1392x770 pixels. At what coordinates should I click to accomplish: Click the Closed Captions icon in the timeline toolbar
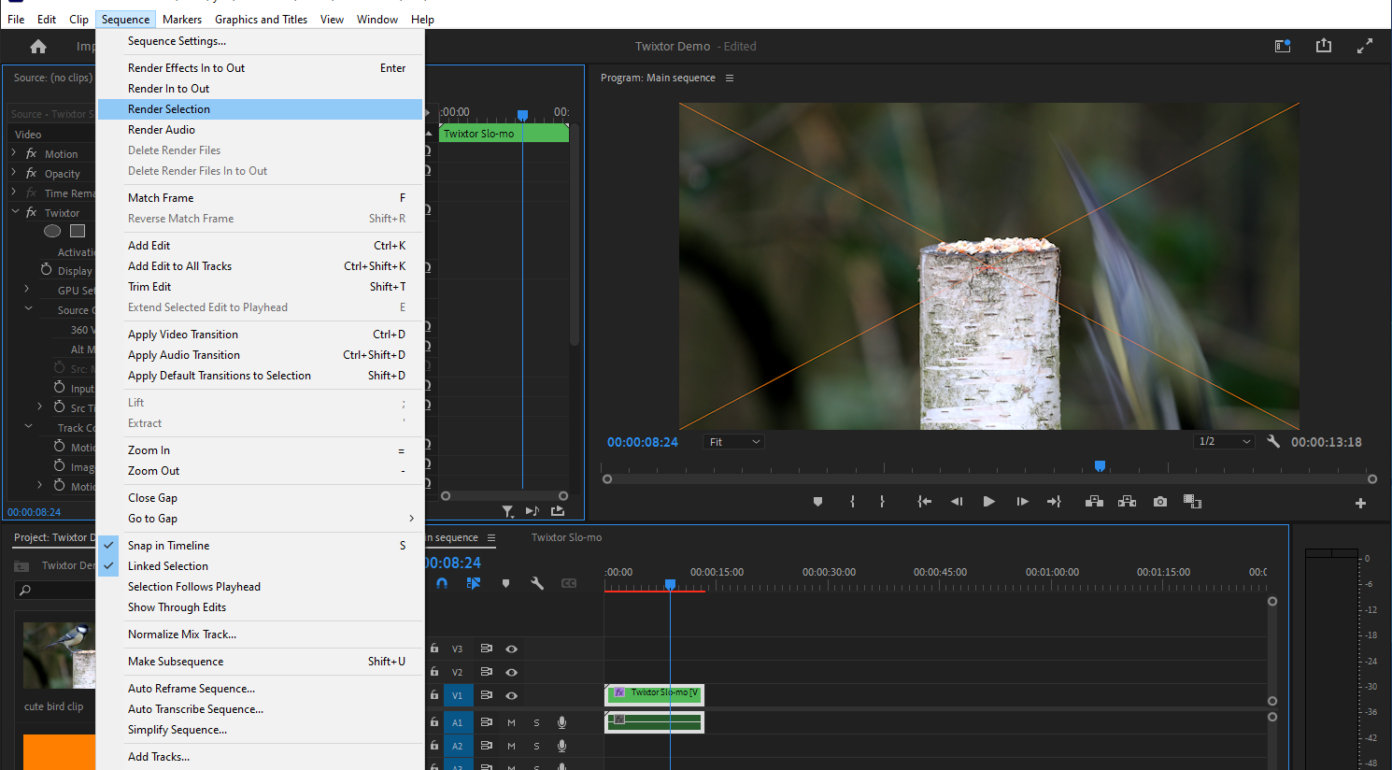click(568, 583)
